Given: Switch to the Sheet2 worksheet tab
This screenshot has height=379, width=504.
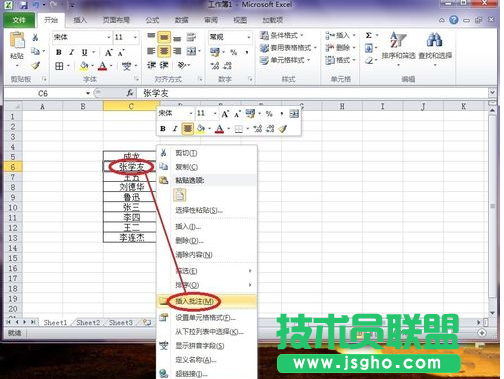Looking at the screenshot, I should coord(88,323).
